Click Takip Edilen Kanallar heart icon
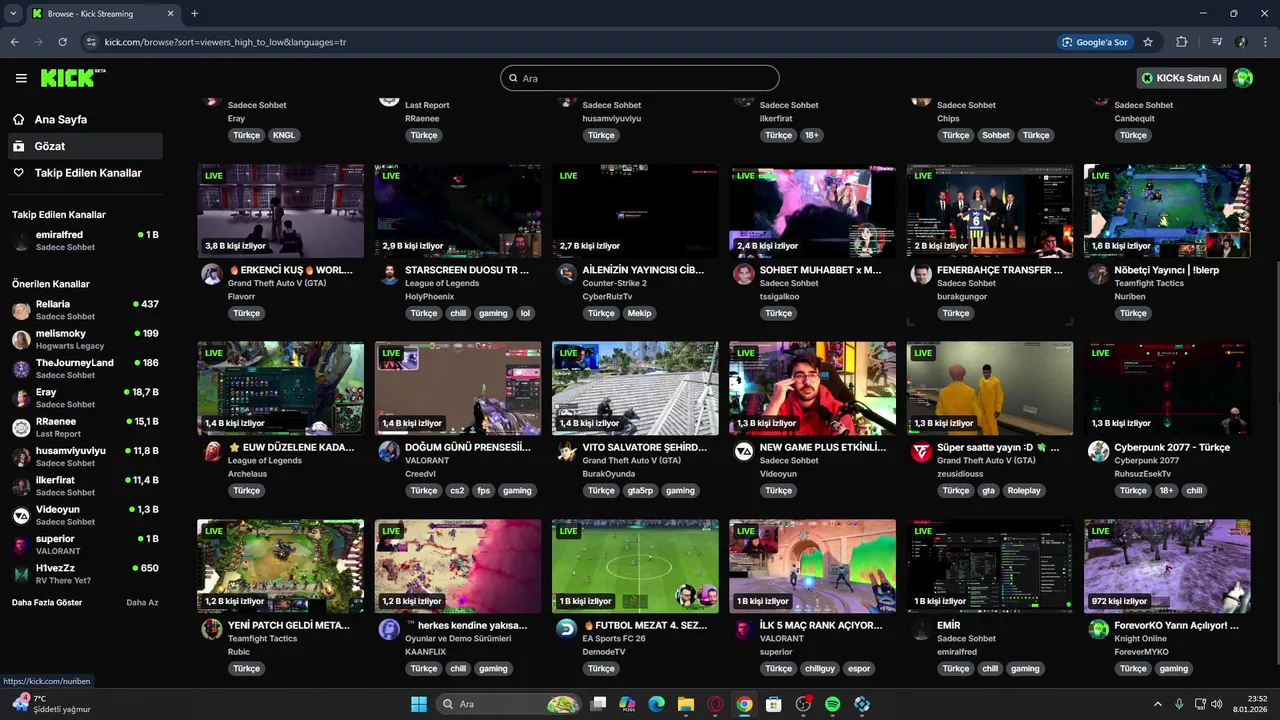The image size is (1280, 720). [18, 173]
